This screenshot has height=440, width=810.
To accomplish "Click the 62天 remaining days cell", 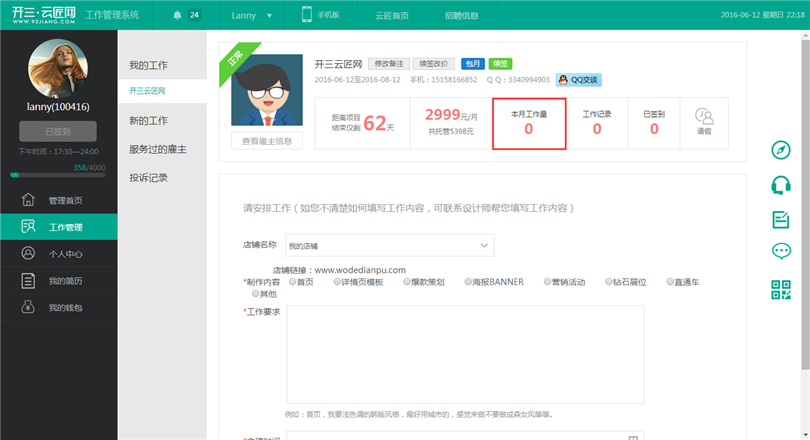I will pos(363,123).
